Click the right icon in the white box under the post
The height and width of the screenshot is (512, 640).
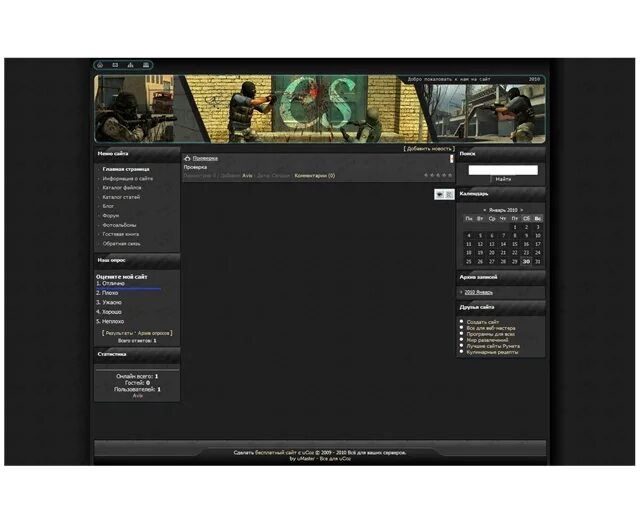449,194
